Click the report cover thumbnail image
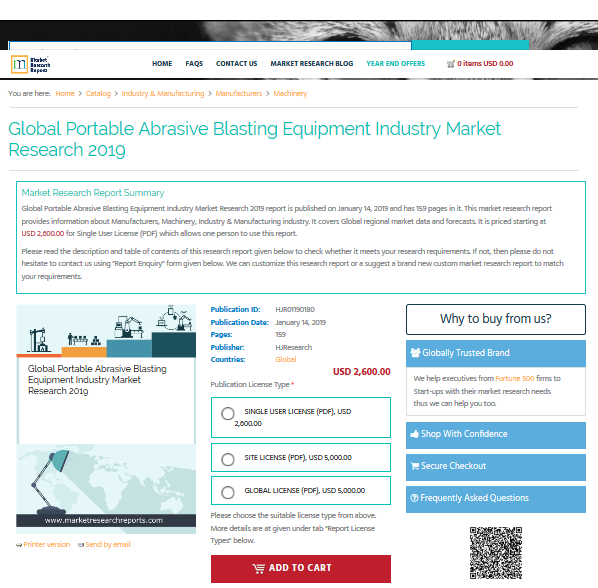The image size is (598, 588). click(x=106, y=419)
